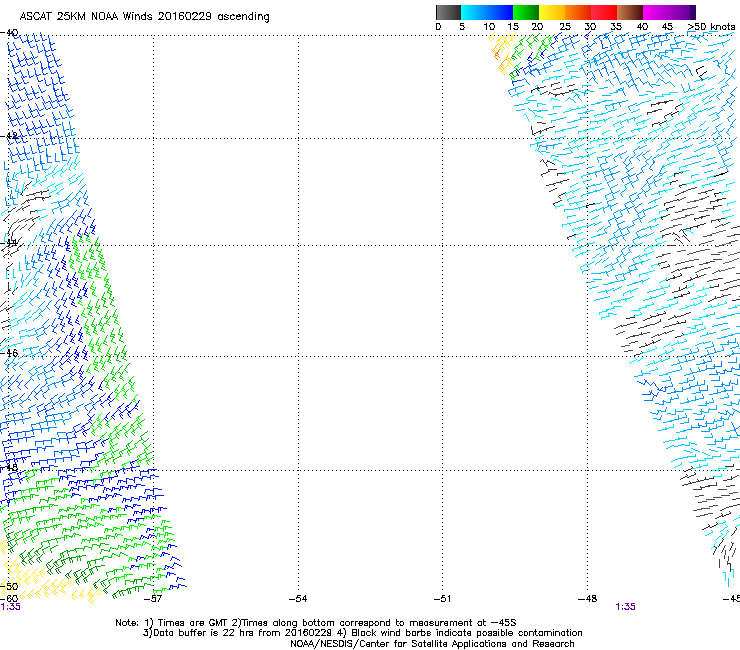The width and height of the screenshot is (740, 650).
Task: Click the '-40' latitude label
Action: tap(9, 33)
